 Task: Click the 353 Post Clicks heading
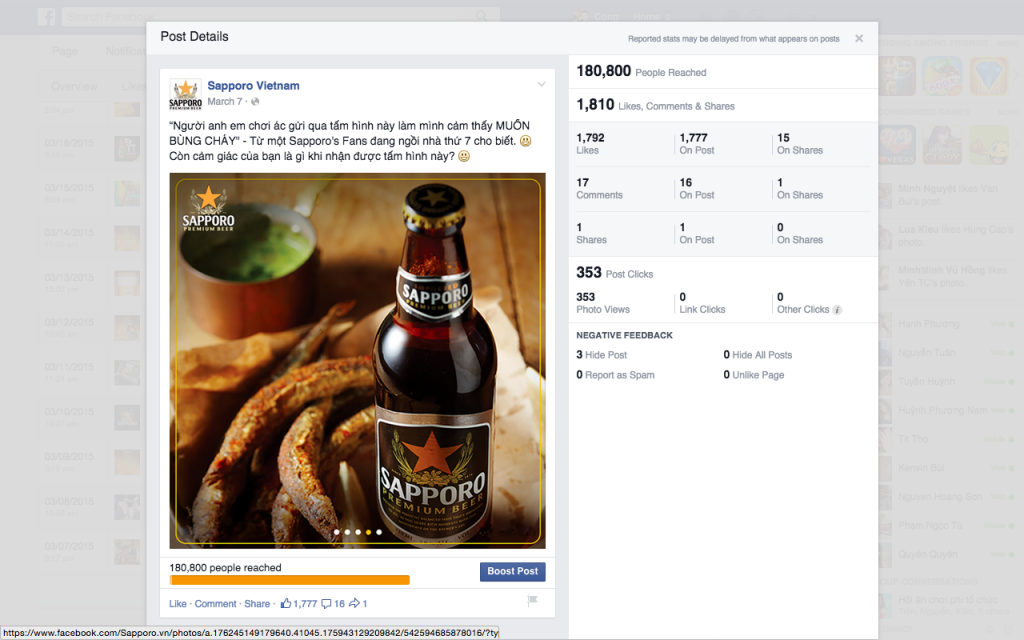coord(615,273)
